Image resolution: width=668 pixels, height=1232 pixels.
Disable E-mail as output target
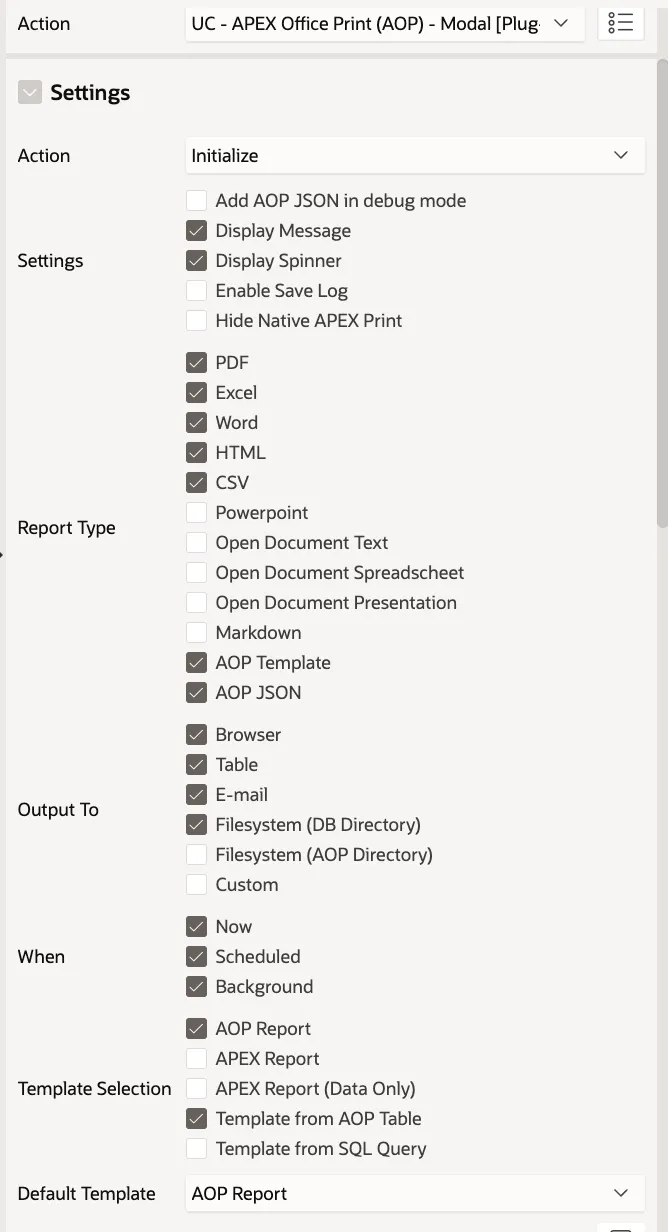click(x=197, y=794)
